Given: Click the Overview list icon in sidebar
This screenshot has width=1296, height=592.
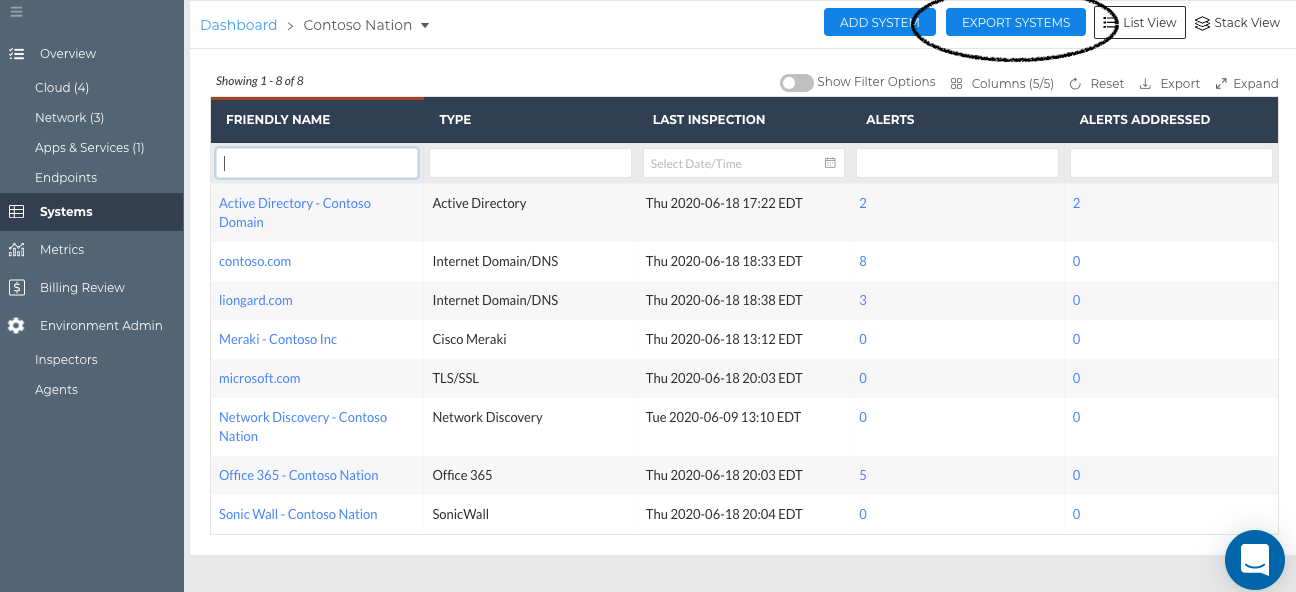Looking at the screenshot, I should [x=16, y=54].
